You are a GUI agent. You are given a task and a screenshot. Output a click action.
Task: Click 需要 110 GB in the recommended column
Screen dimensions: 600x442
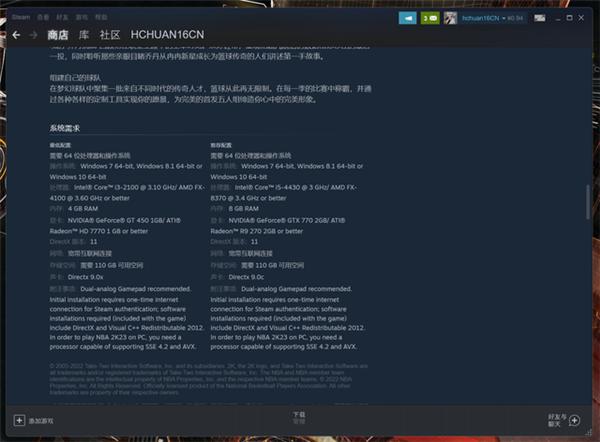tap(272, 265)
